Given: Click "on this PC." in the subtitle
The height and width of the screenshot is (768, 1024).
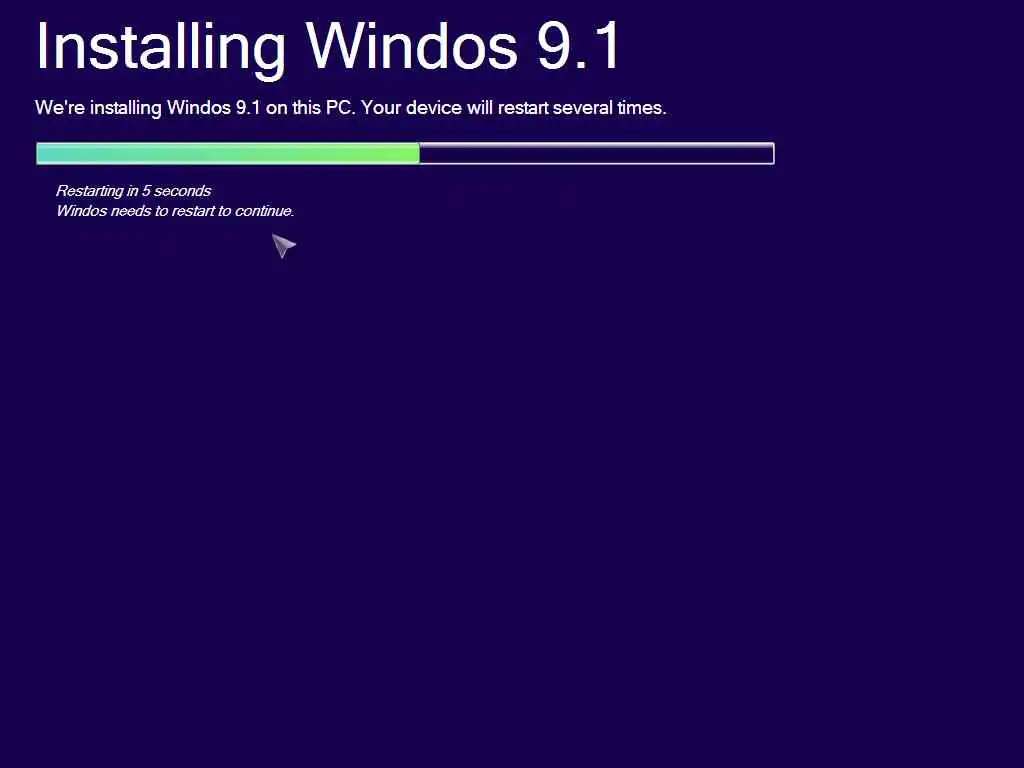Looking at the screenshot, I should pyautogui.click(x=310, y=108).
